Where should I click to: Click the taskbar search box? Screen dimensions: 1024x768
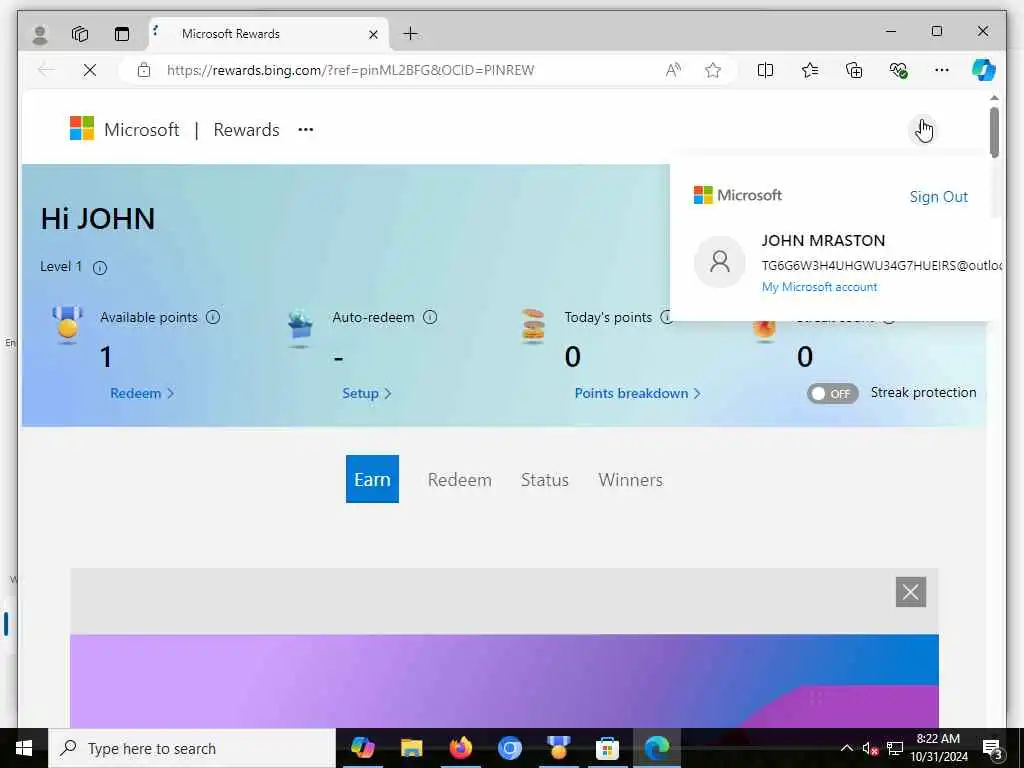click(192, 748)
